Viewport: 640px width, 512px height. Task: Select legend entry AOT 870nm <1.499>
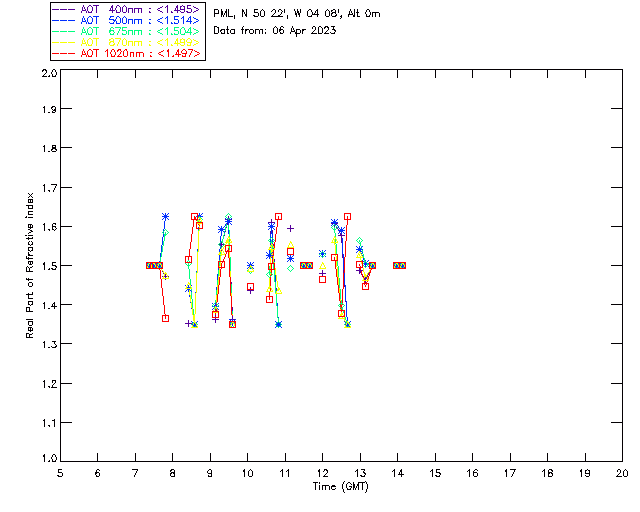point(126,42)
